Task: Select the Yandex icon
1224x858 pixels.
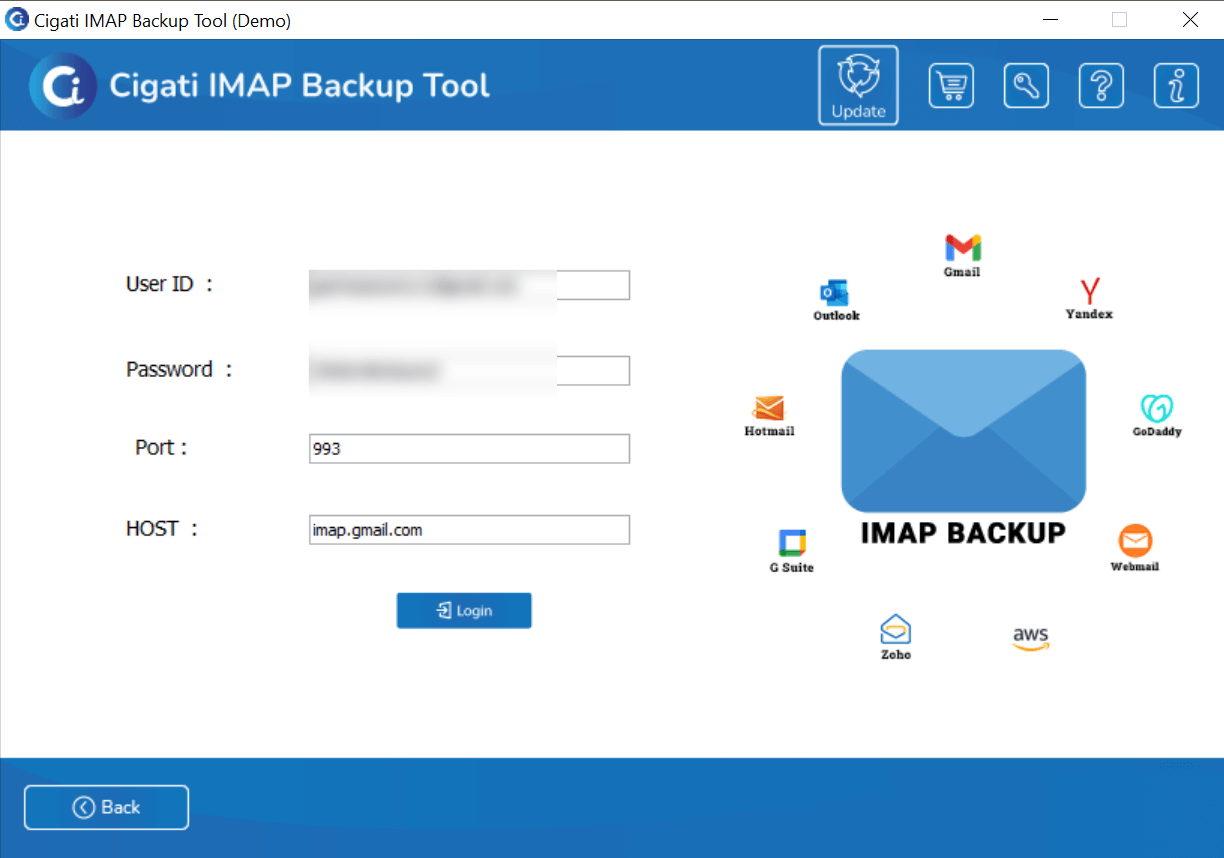Action: pos(1089,299)
